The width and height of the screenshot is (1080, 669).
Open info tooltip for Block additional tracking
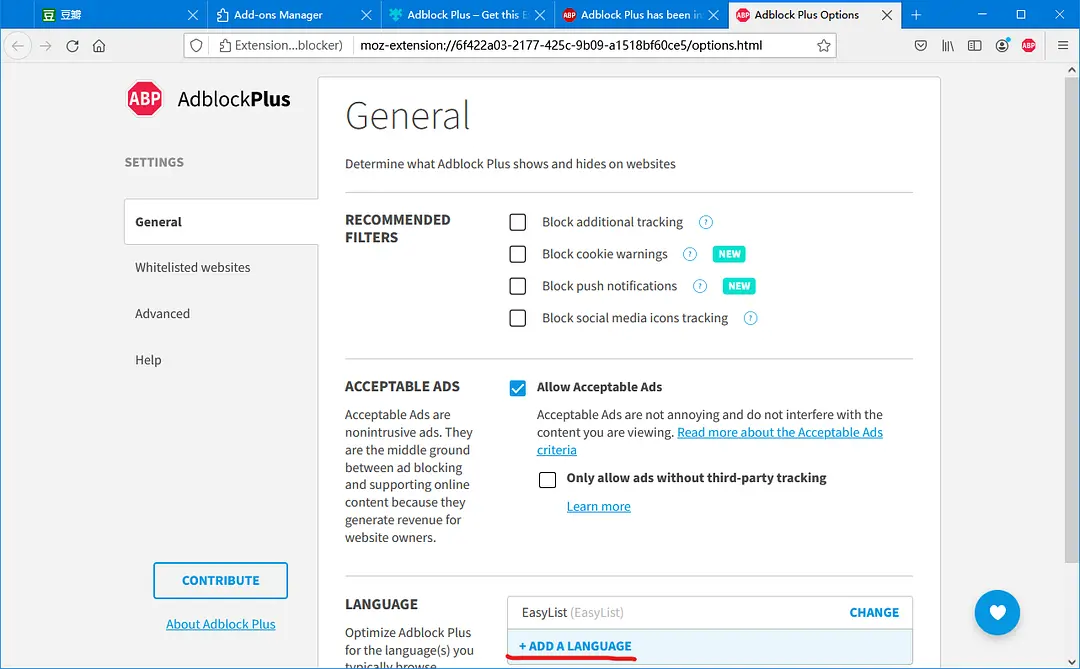click(x=706, y=222)
